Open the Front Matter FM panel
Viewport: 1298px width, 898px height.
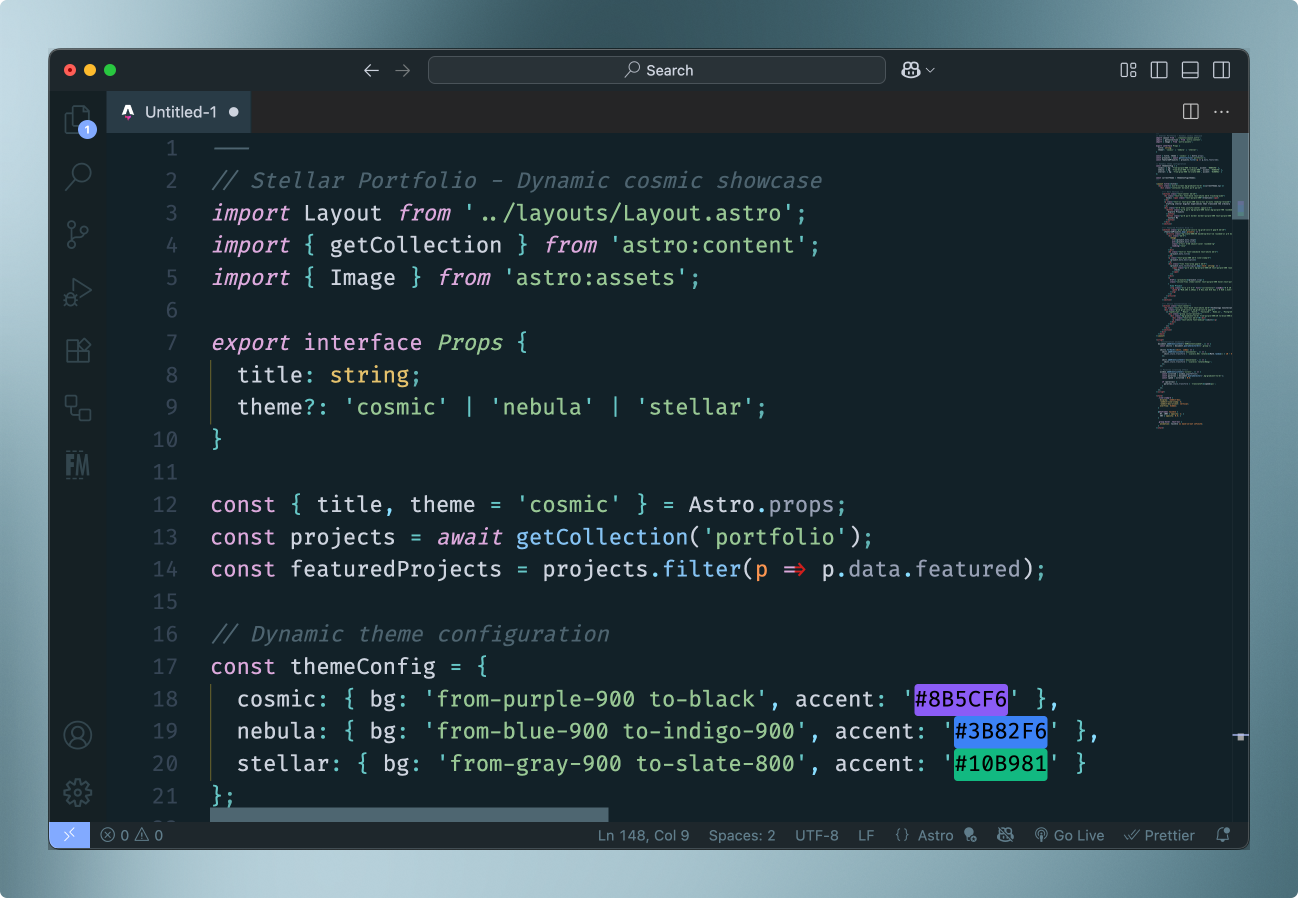(x=78, y=463)
